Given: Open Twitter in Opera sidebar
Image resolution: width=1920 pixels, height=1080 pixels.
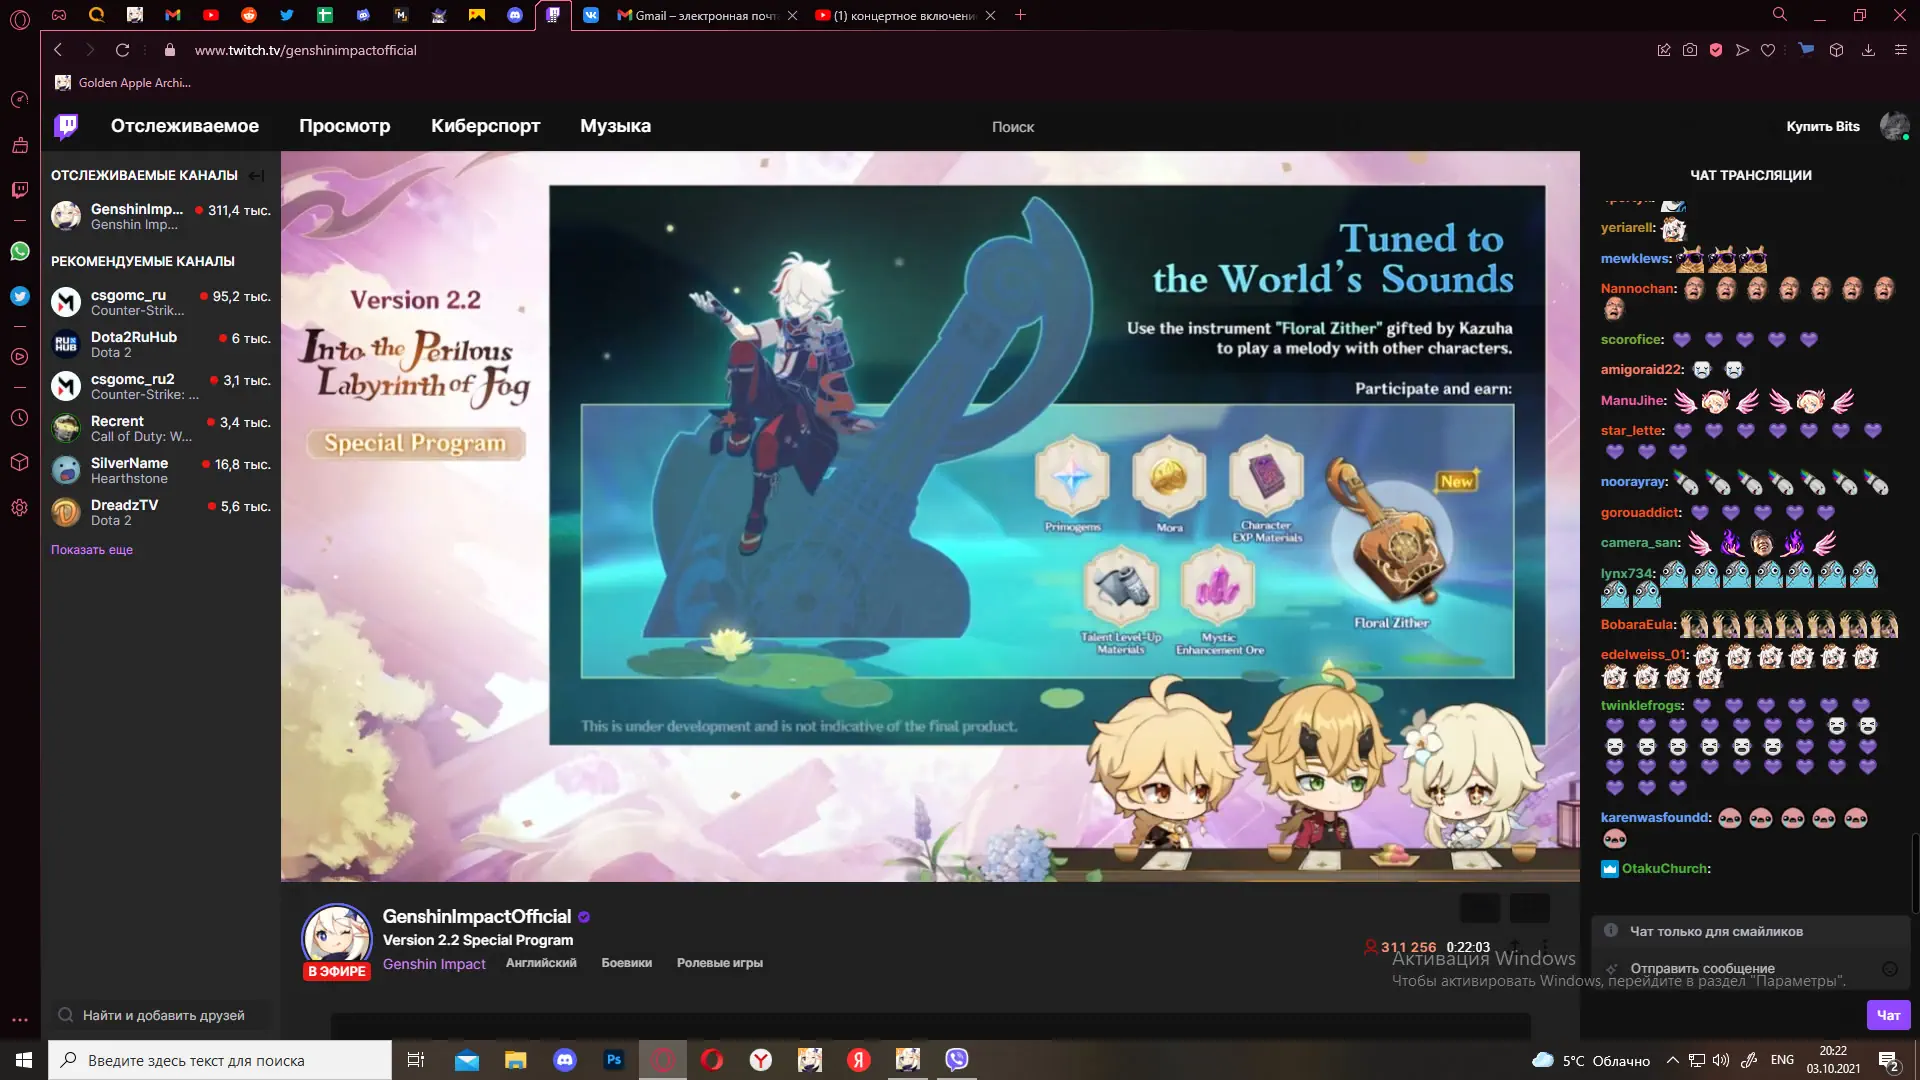Looking at the screenshot, I should 20,296.
